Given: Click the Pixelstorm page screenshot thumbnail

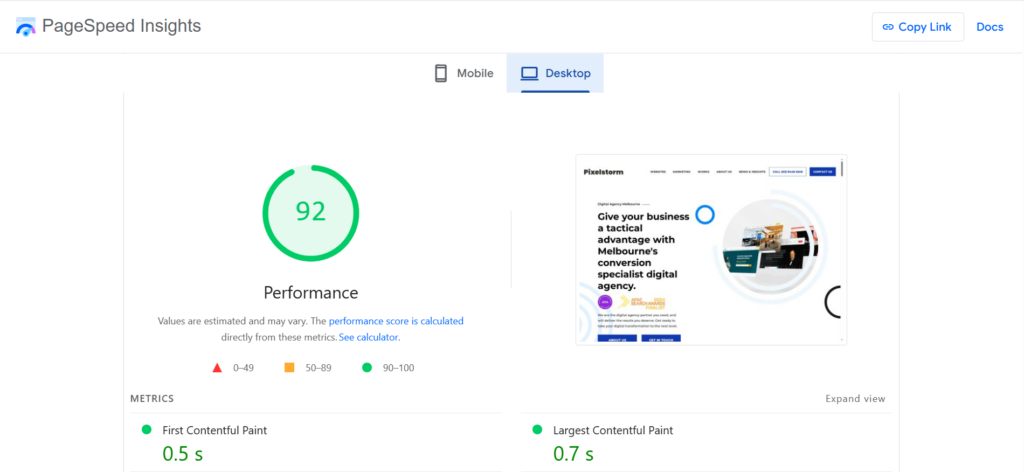Looking at the screenshot, I should (711, 249).
